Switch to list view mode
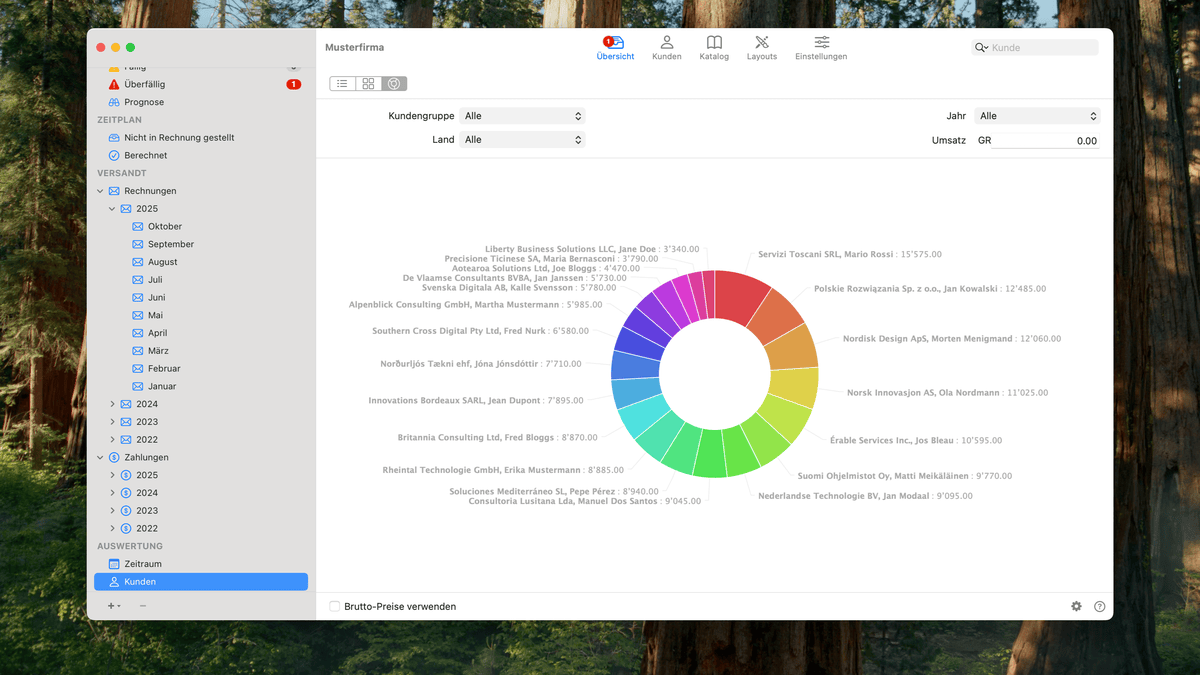The width and height of the screenshot is (1200, 675). (x=342, y=84)
